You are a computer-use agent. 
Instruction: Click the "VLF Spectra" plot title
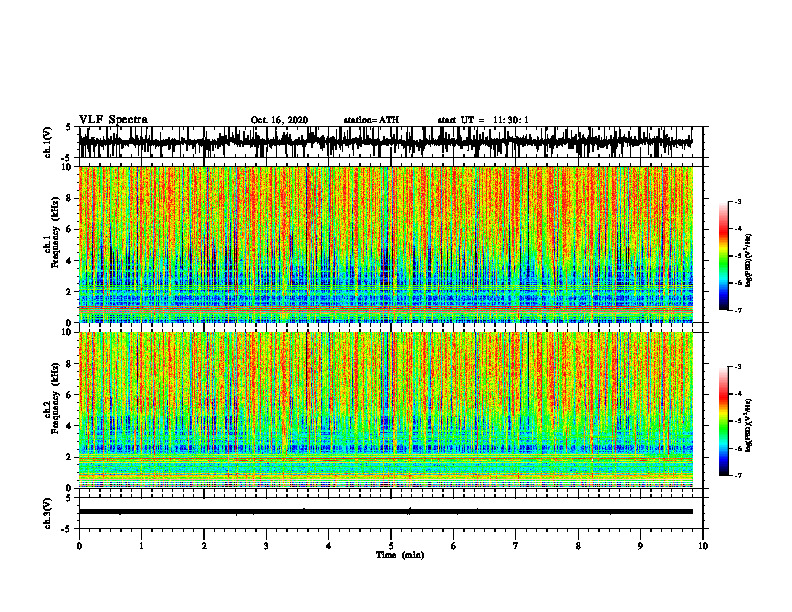[113, 120]
